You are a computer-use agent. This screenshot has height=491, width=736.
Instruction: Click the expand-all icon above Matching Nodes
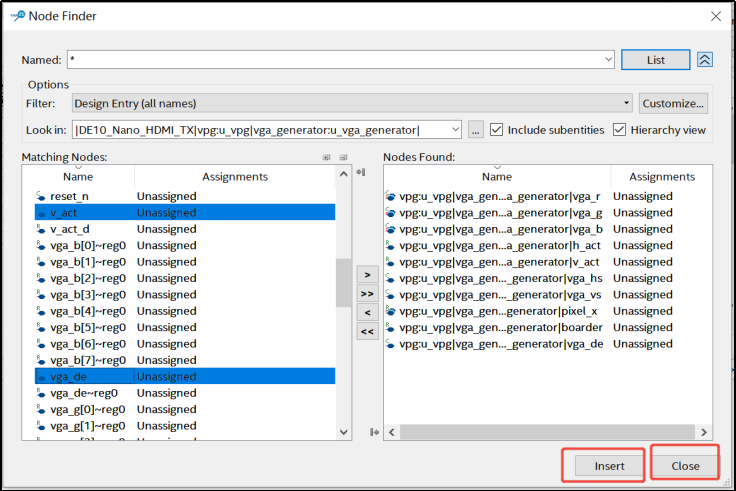pyautogui.click(x=326, y=157)
